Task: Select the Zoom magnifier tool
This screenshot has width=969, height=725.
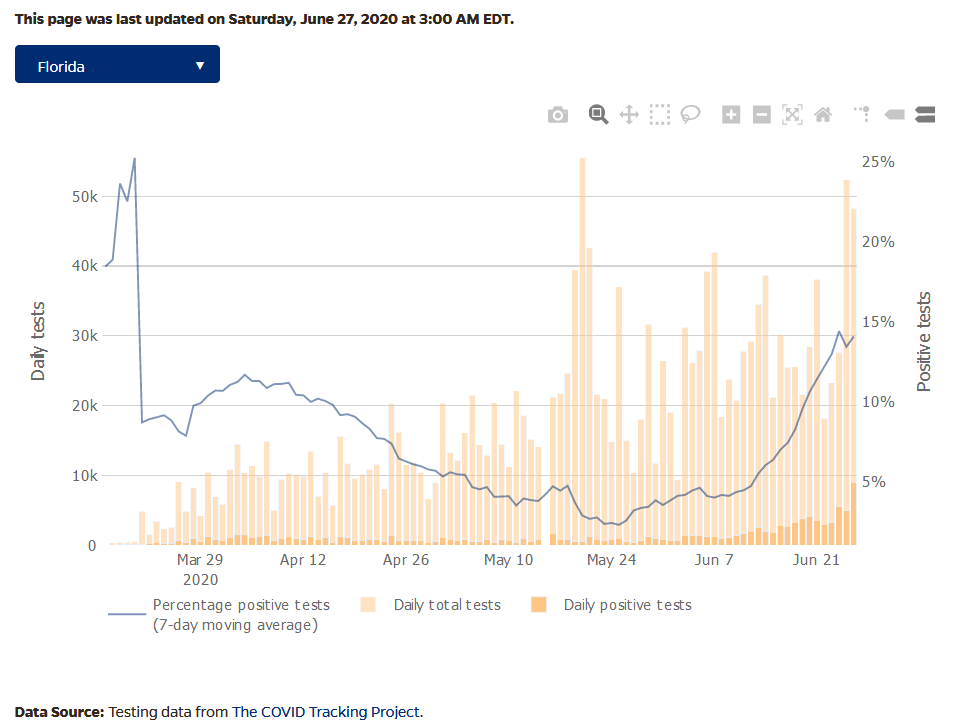Action: point(598,114)
